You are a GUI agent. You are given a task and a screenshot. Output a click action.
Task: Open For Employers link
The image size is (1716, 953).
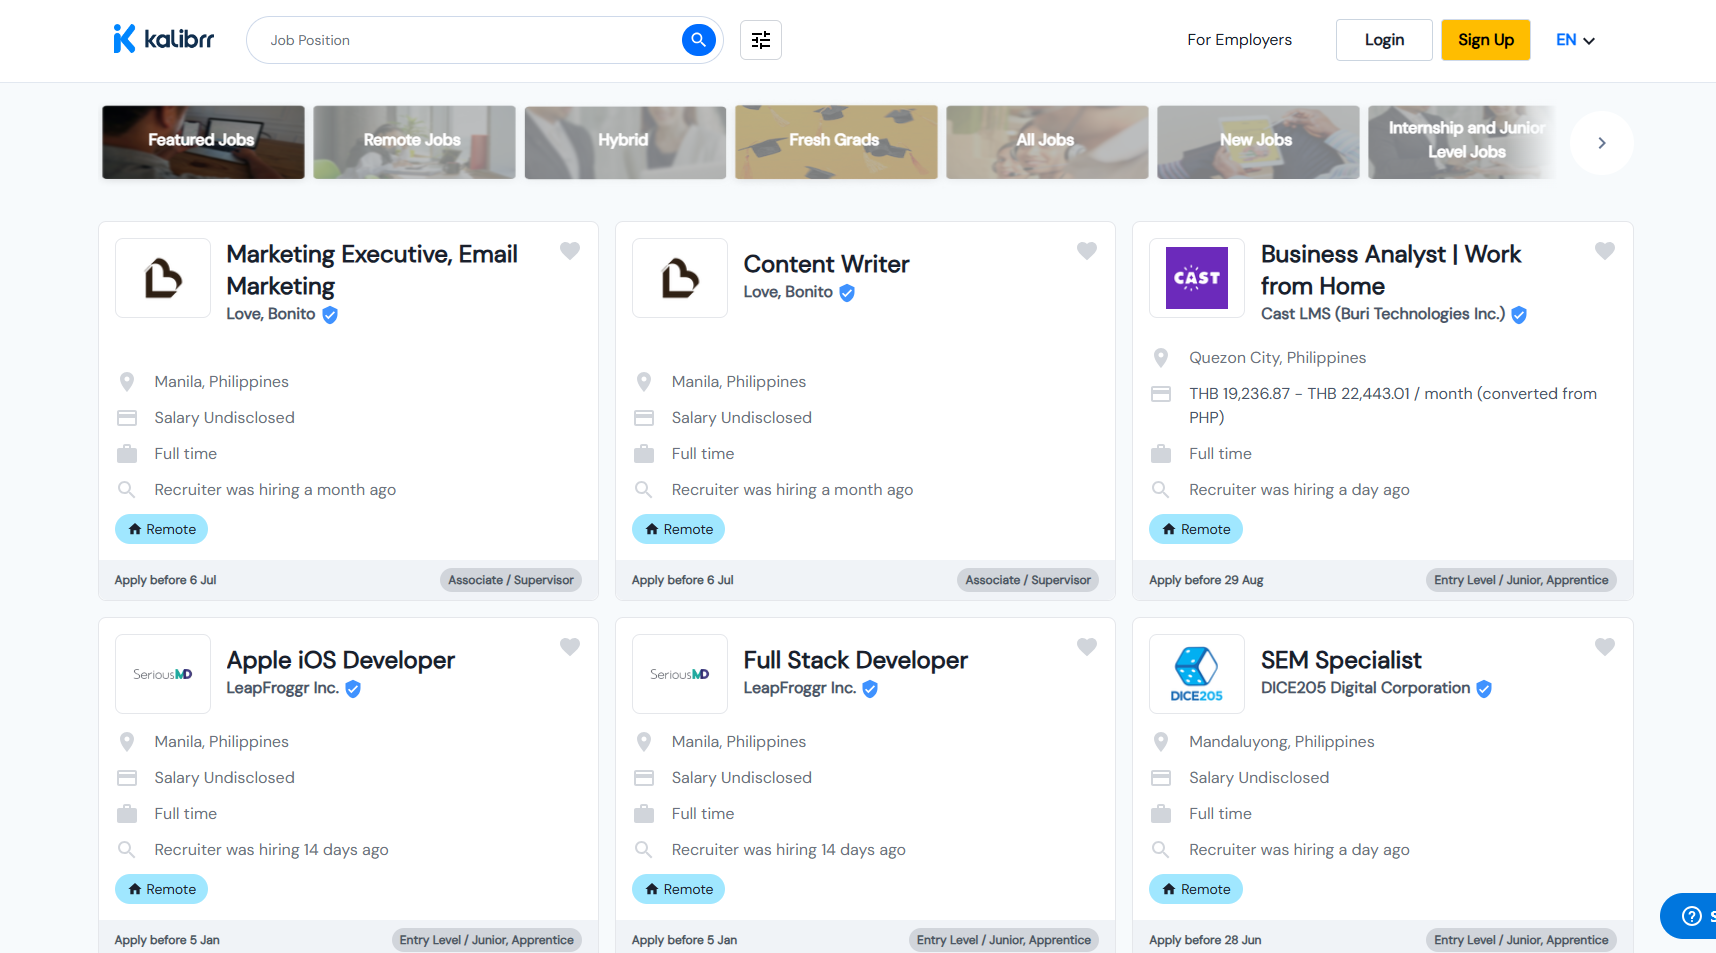[1239, 40]
